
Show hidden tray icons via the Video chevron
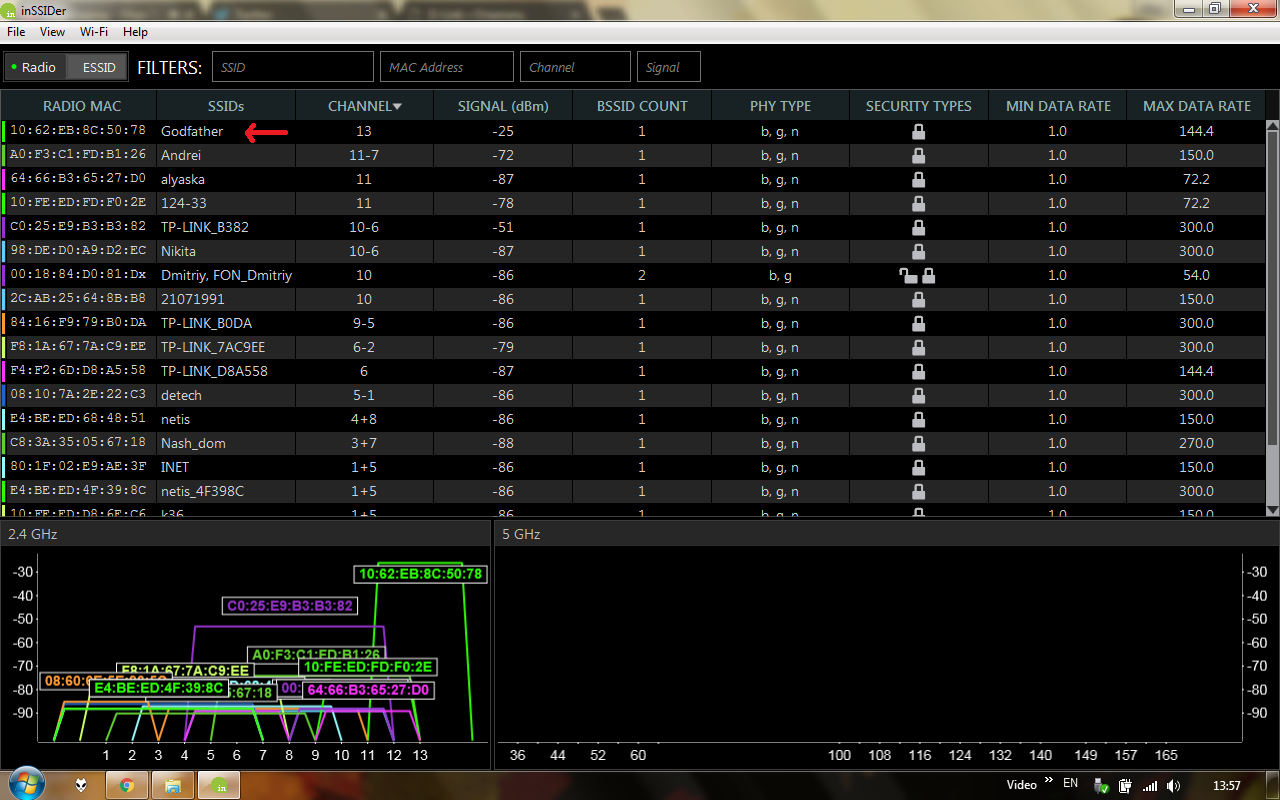pos(1049,780)
